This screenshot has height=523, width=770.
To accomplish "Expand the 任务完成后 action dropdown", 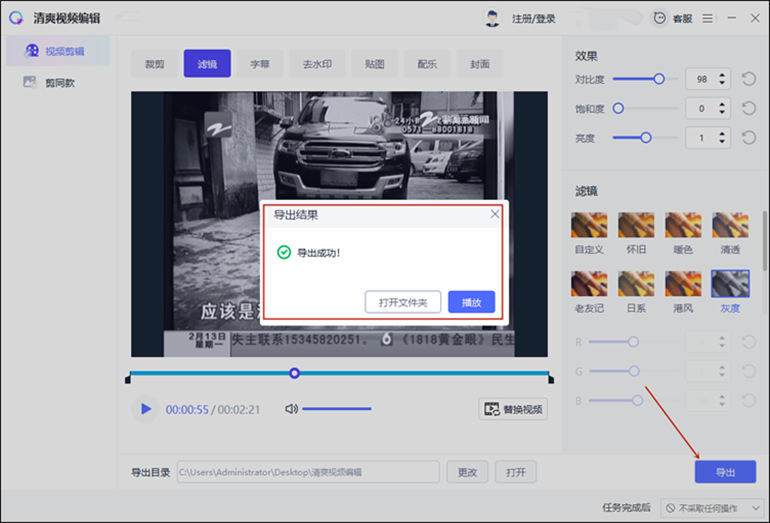I will (712, 508).
